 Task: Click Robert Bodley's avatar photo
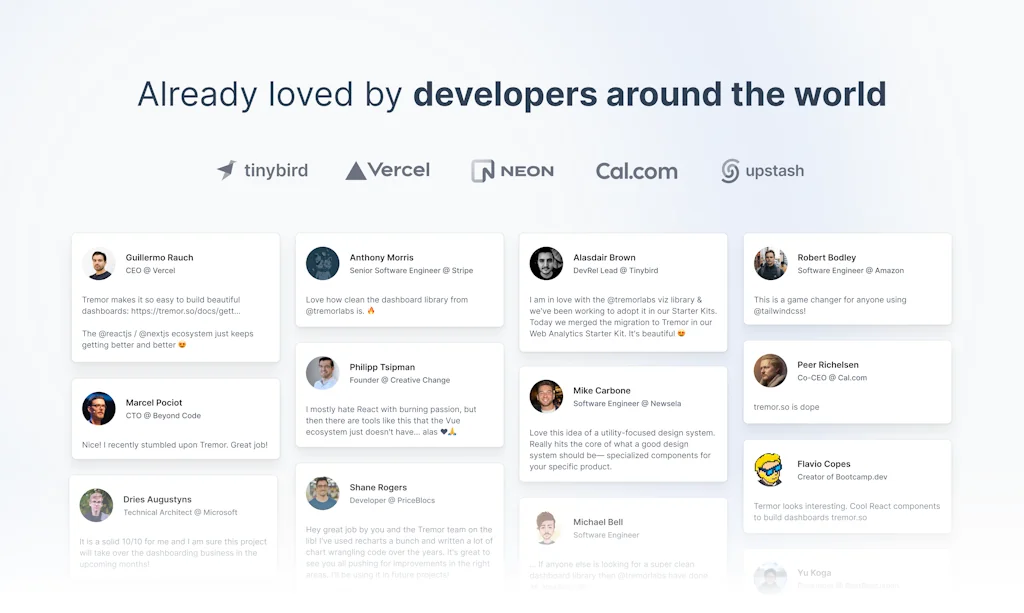coord(771,263)
